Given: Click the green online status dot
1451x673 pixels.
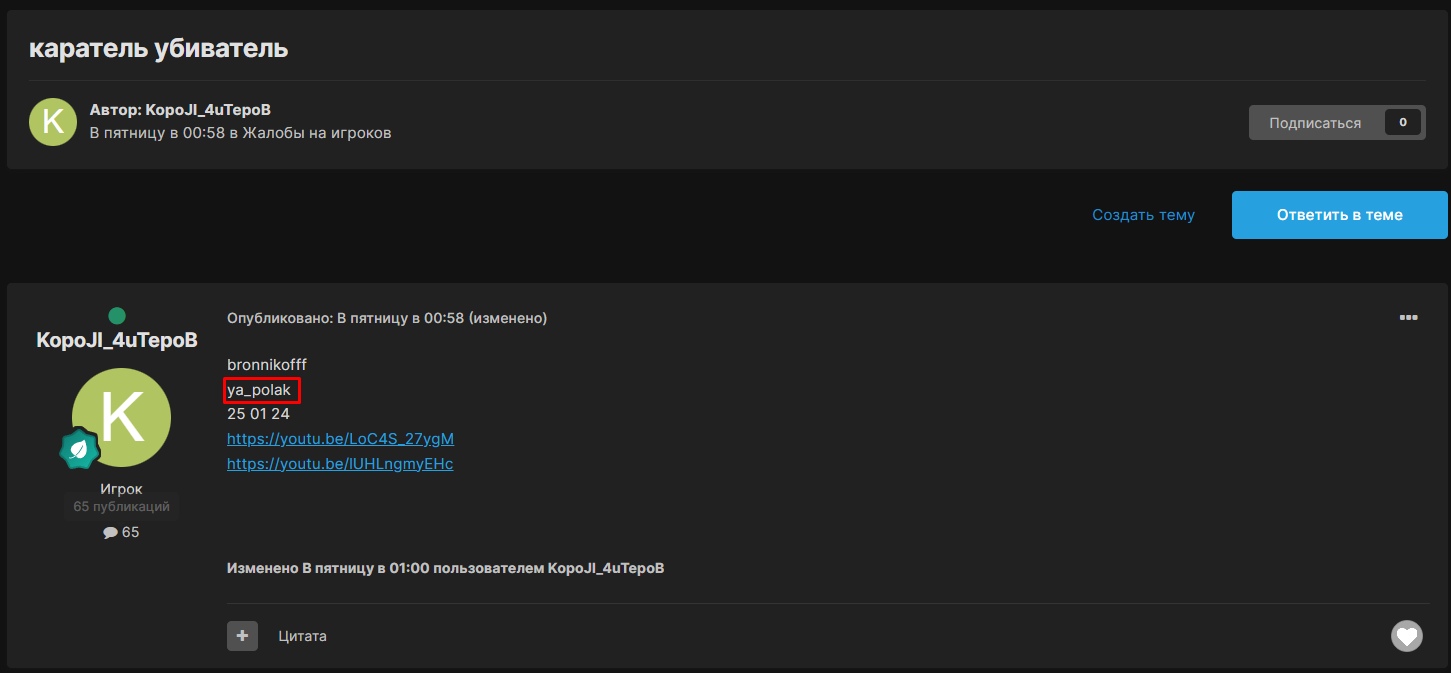Looking at the screenshot, I should tap(117, 316).
